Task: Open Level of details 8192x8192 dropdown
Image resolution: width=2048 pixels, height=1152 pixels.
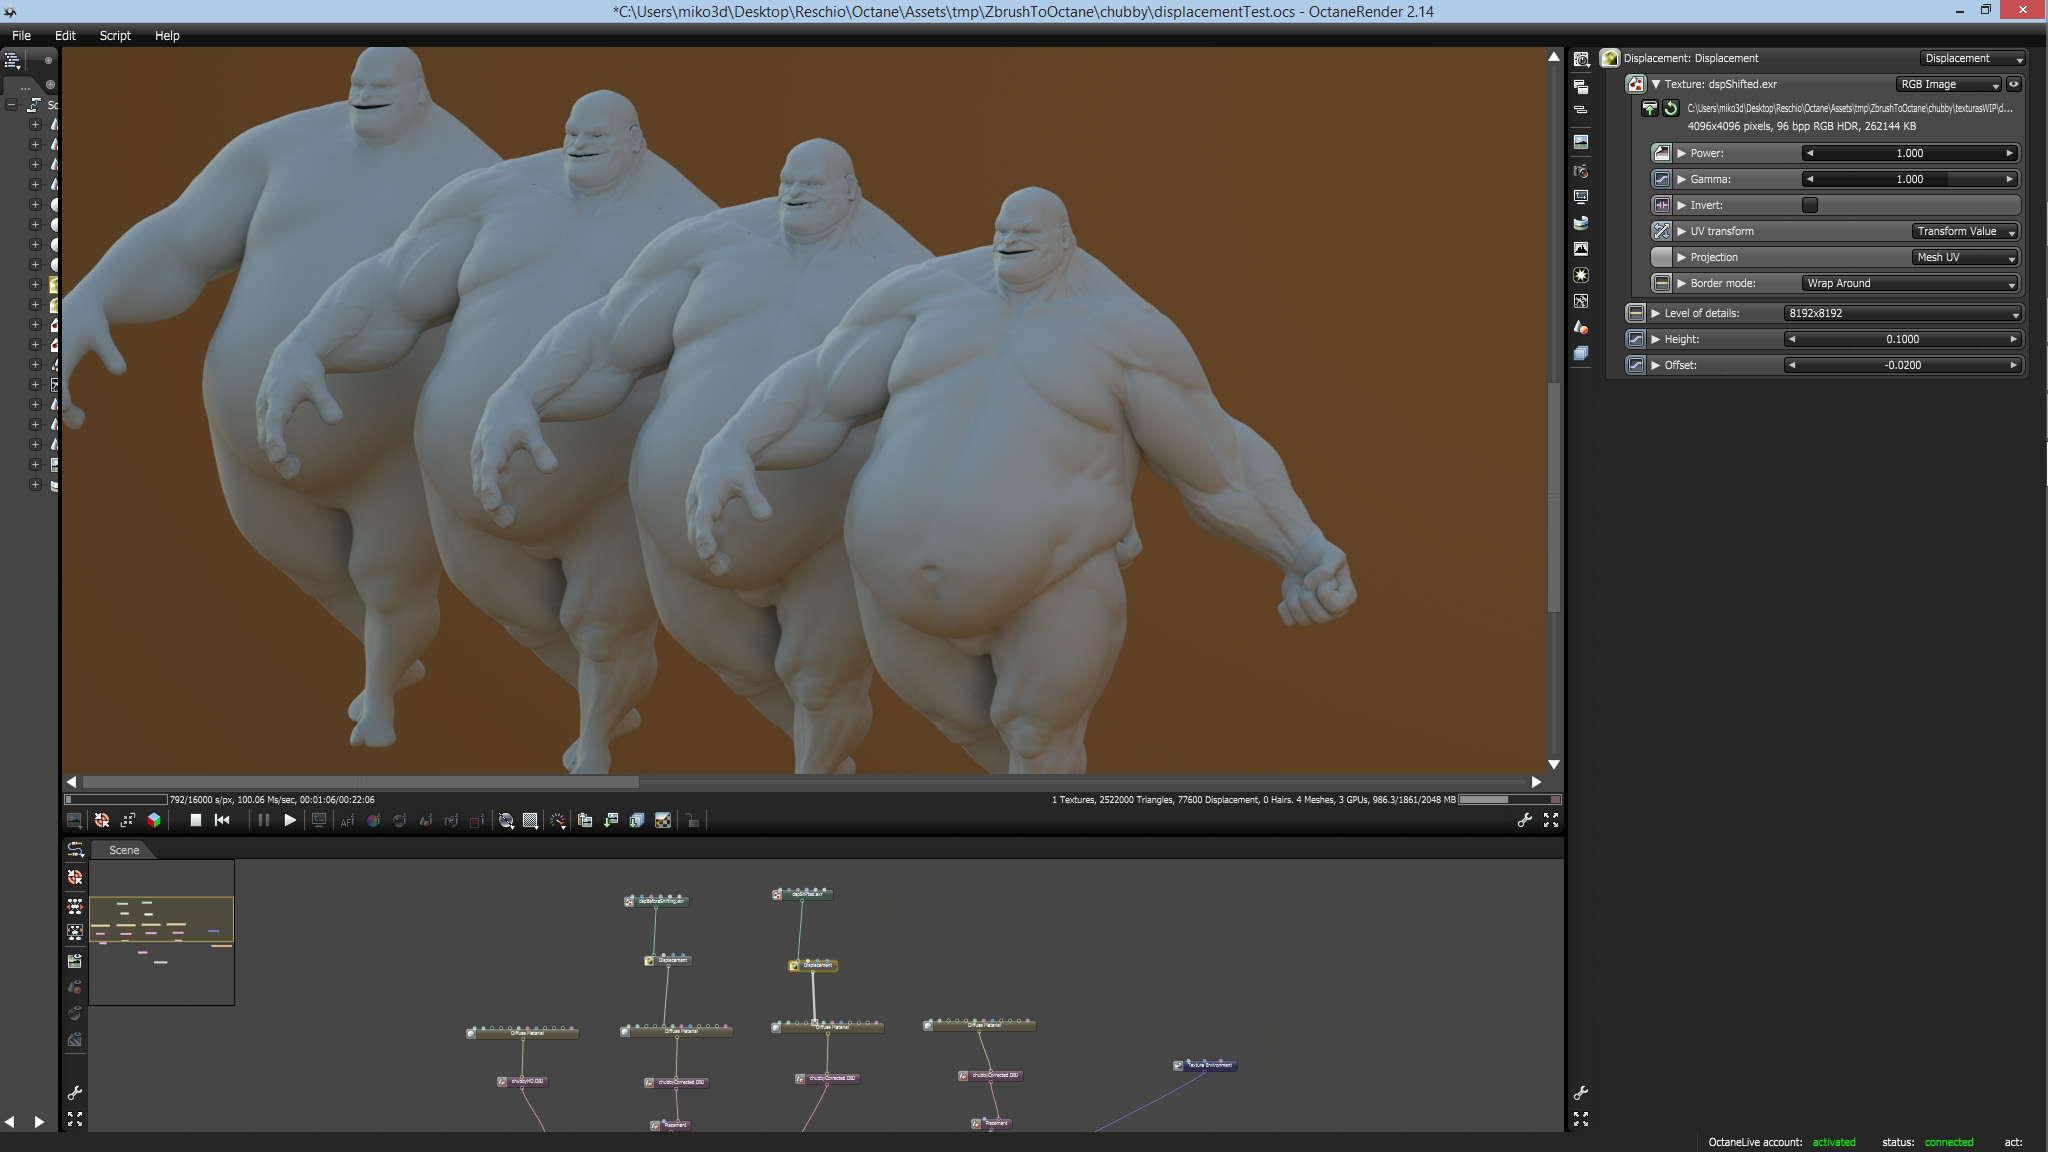Action: (1901, 313)
